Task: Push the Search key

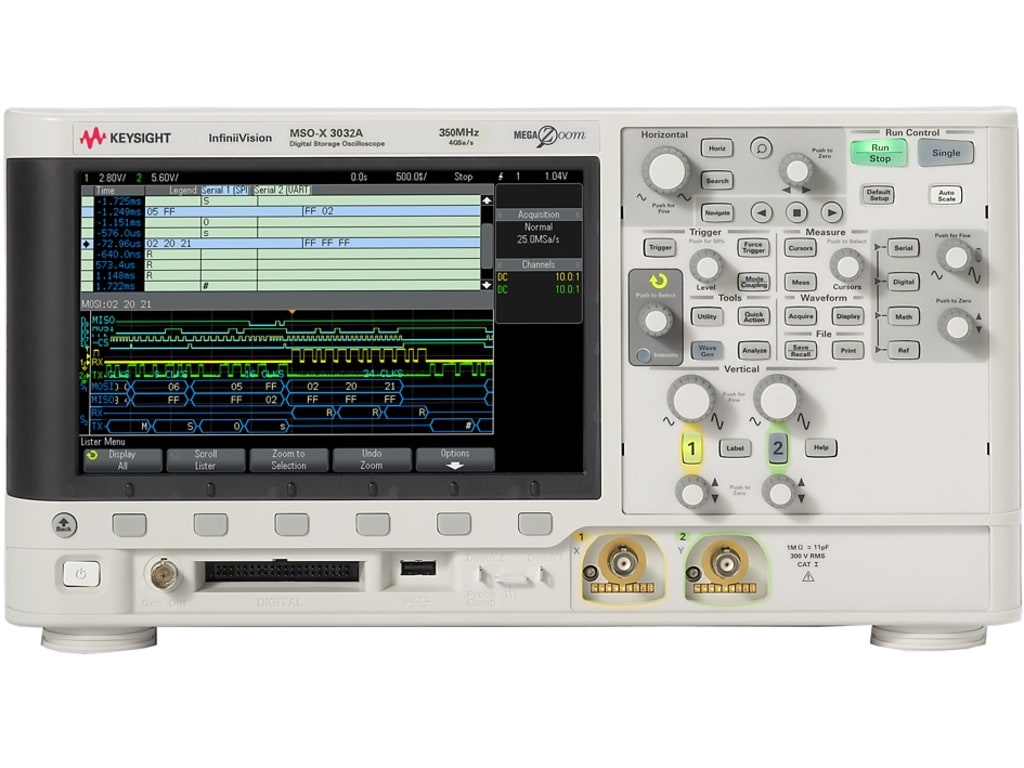Action: (x=717, y=181)
